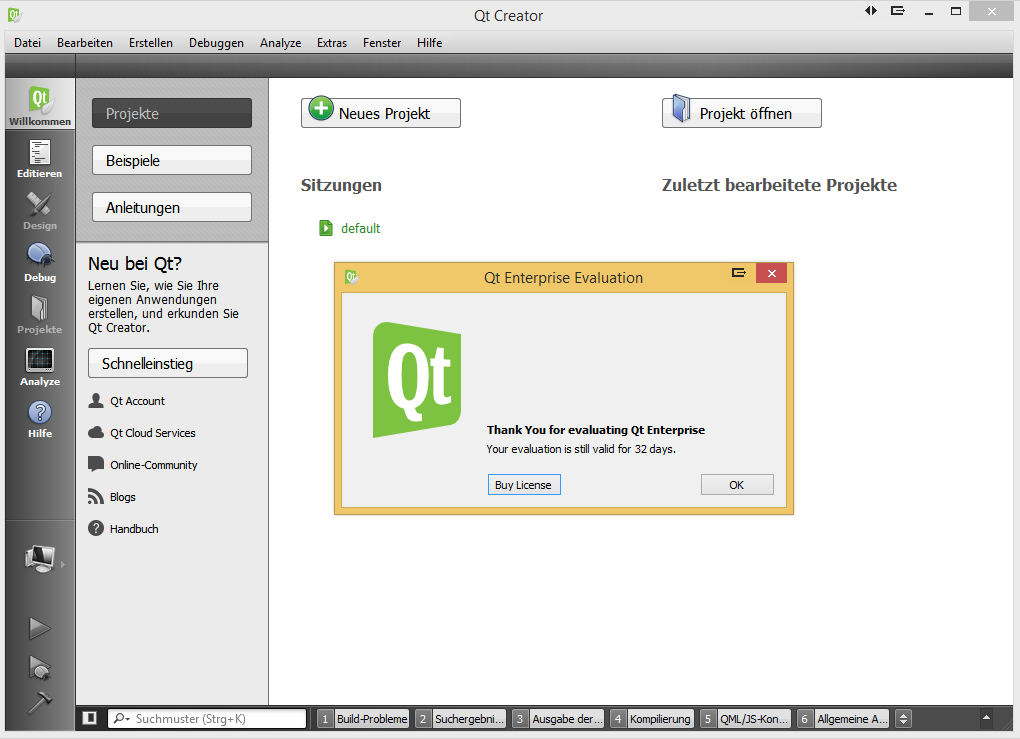
Task: Open the Projekte mode in sidebar
Action: click(x=40, y=316)
